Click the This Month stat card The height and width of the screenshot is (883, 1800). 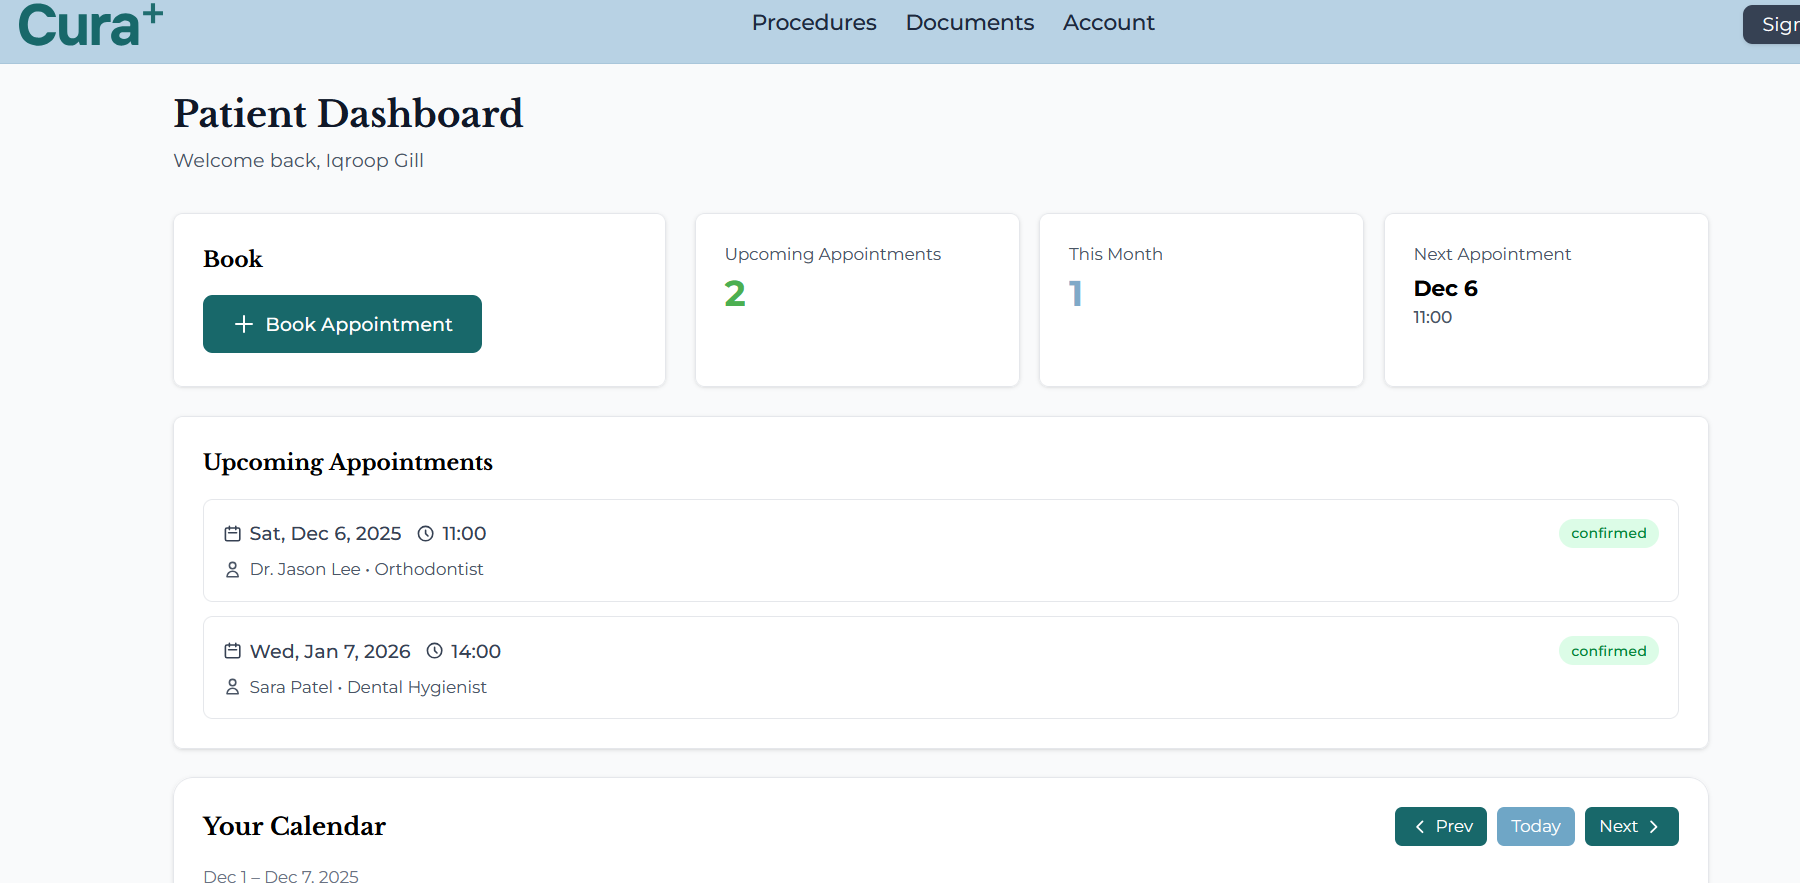pyautogui.click(x=1201, y=300)
